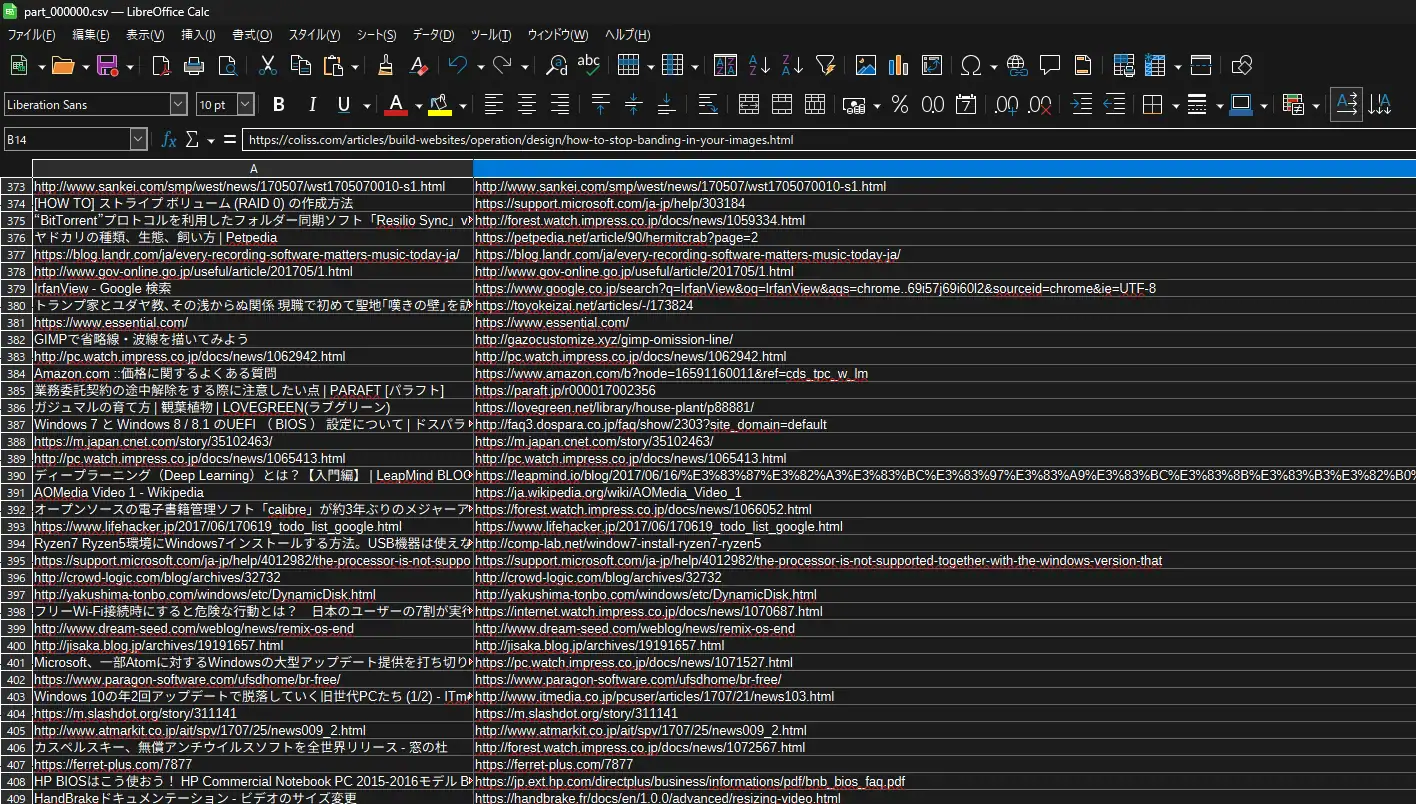
Task: Open the 編集(E) menu
Action: [x=91, y=35]
